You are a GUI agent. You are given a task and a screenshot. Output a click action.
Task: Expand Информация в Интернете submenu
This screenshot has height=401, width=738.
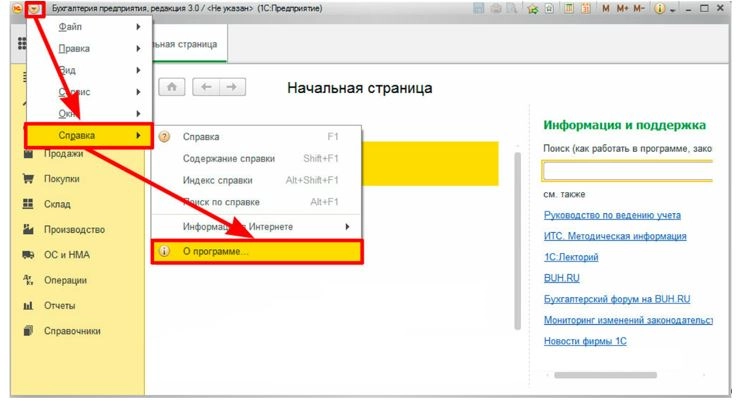pyautogui.click(x=257, y=227)
